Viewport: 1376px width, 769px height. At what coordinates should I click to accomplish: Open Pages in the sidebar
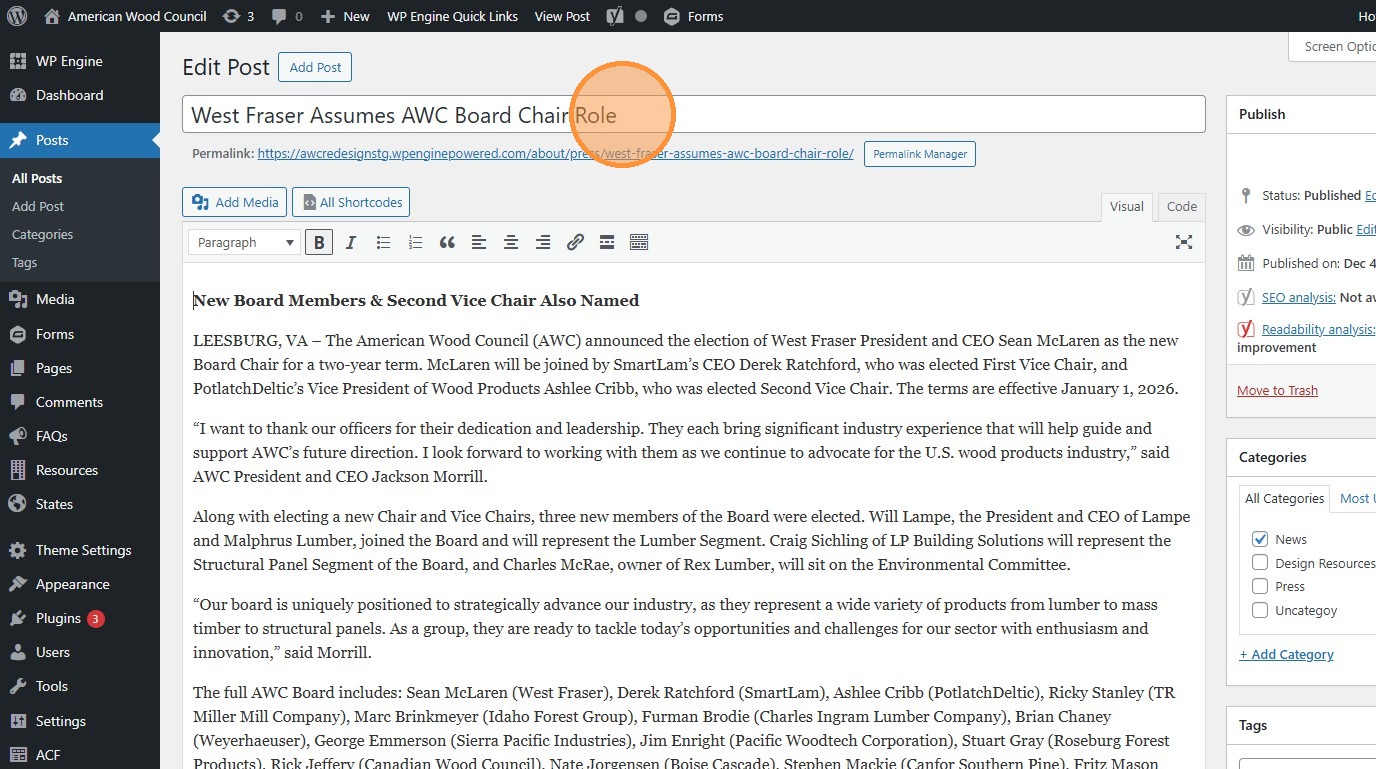pyautogui.click(x=80, y=368)
